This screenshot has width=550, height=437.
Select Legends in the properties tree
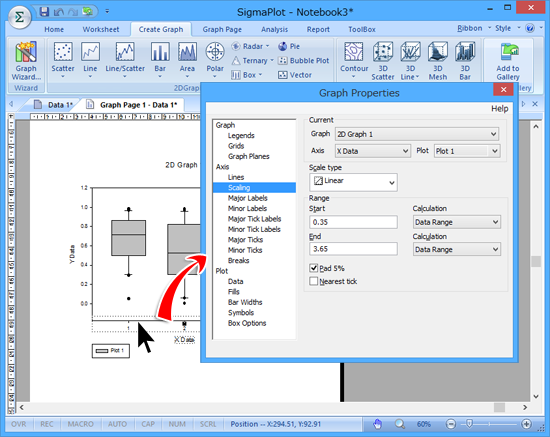241,135
